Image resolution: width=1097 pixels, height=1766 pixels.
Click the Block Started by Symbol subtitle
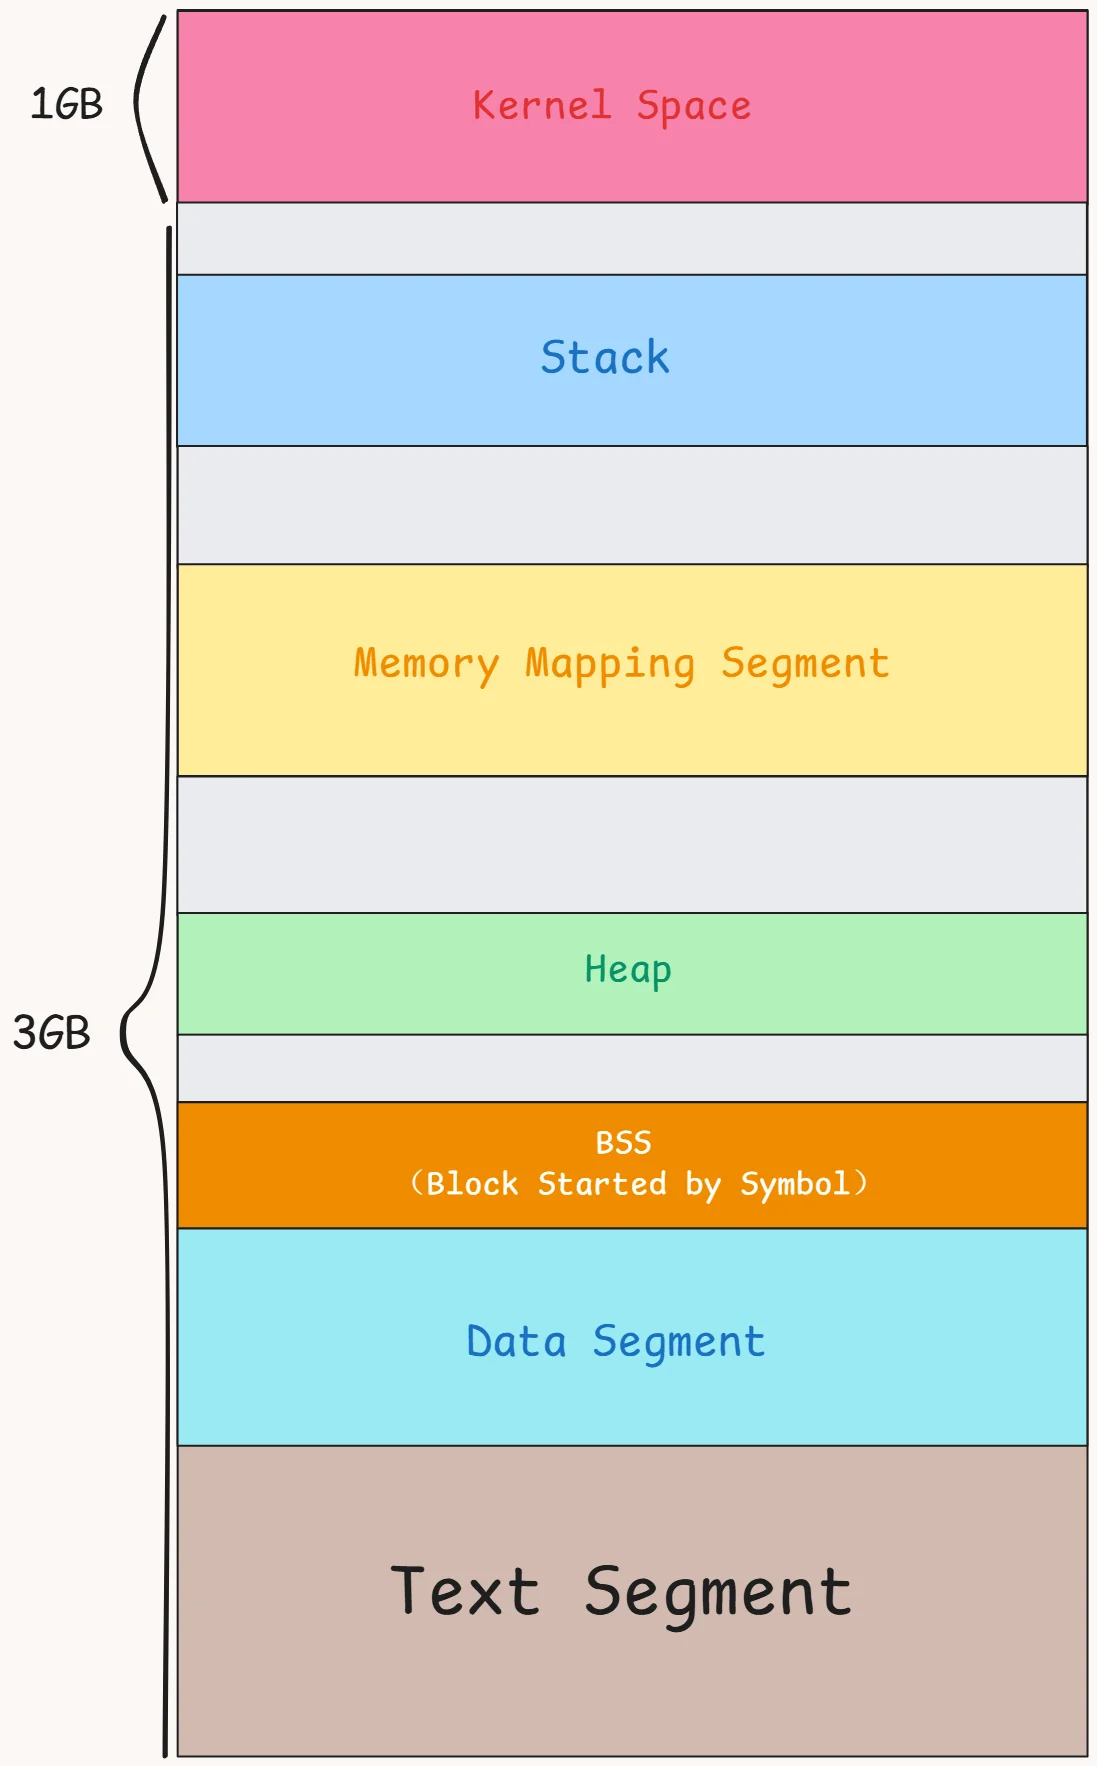coord(638,1185)
